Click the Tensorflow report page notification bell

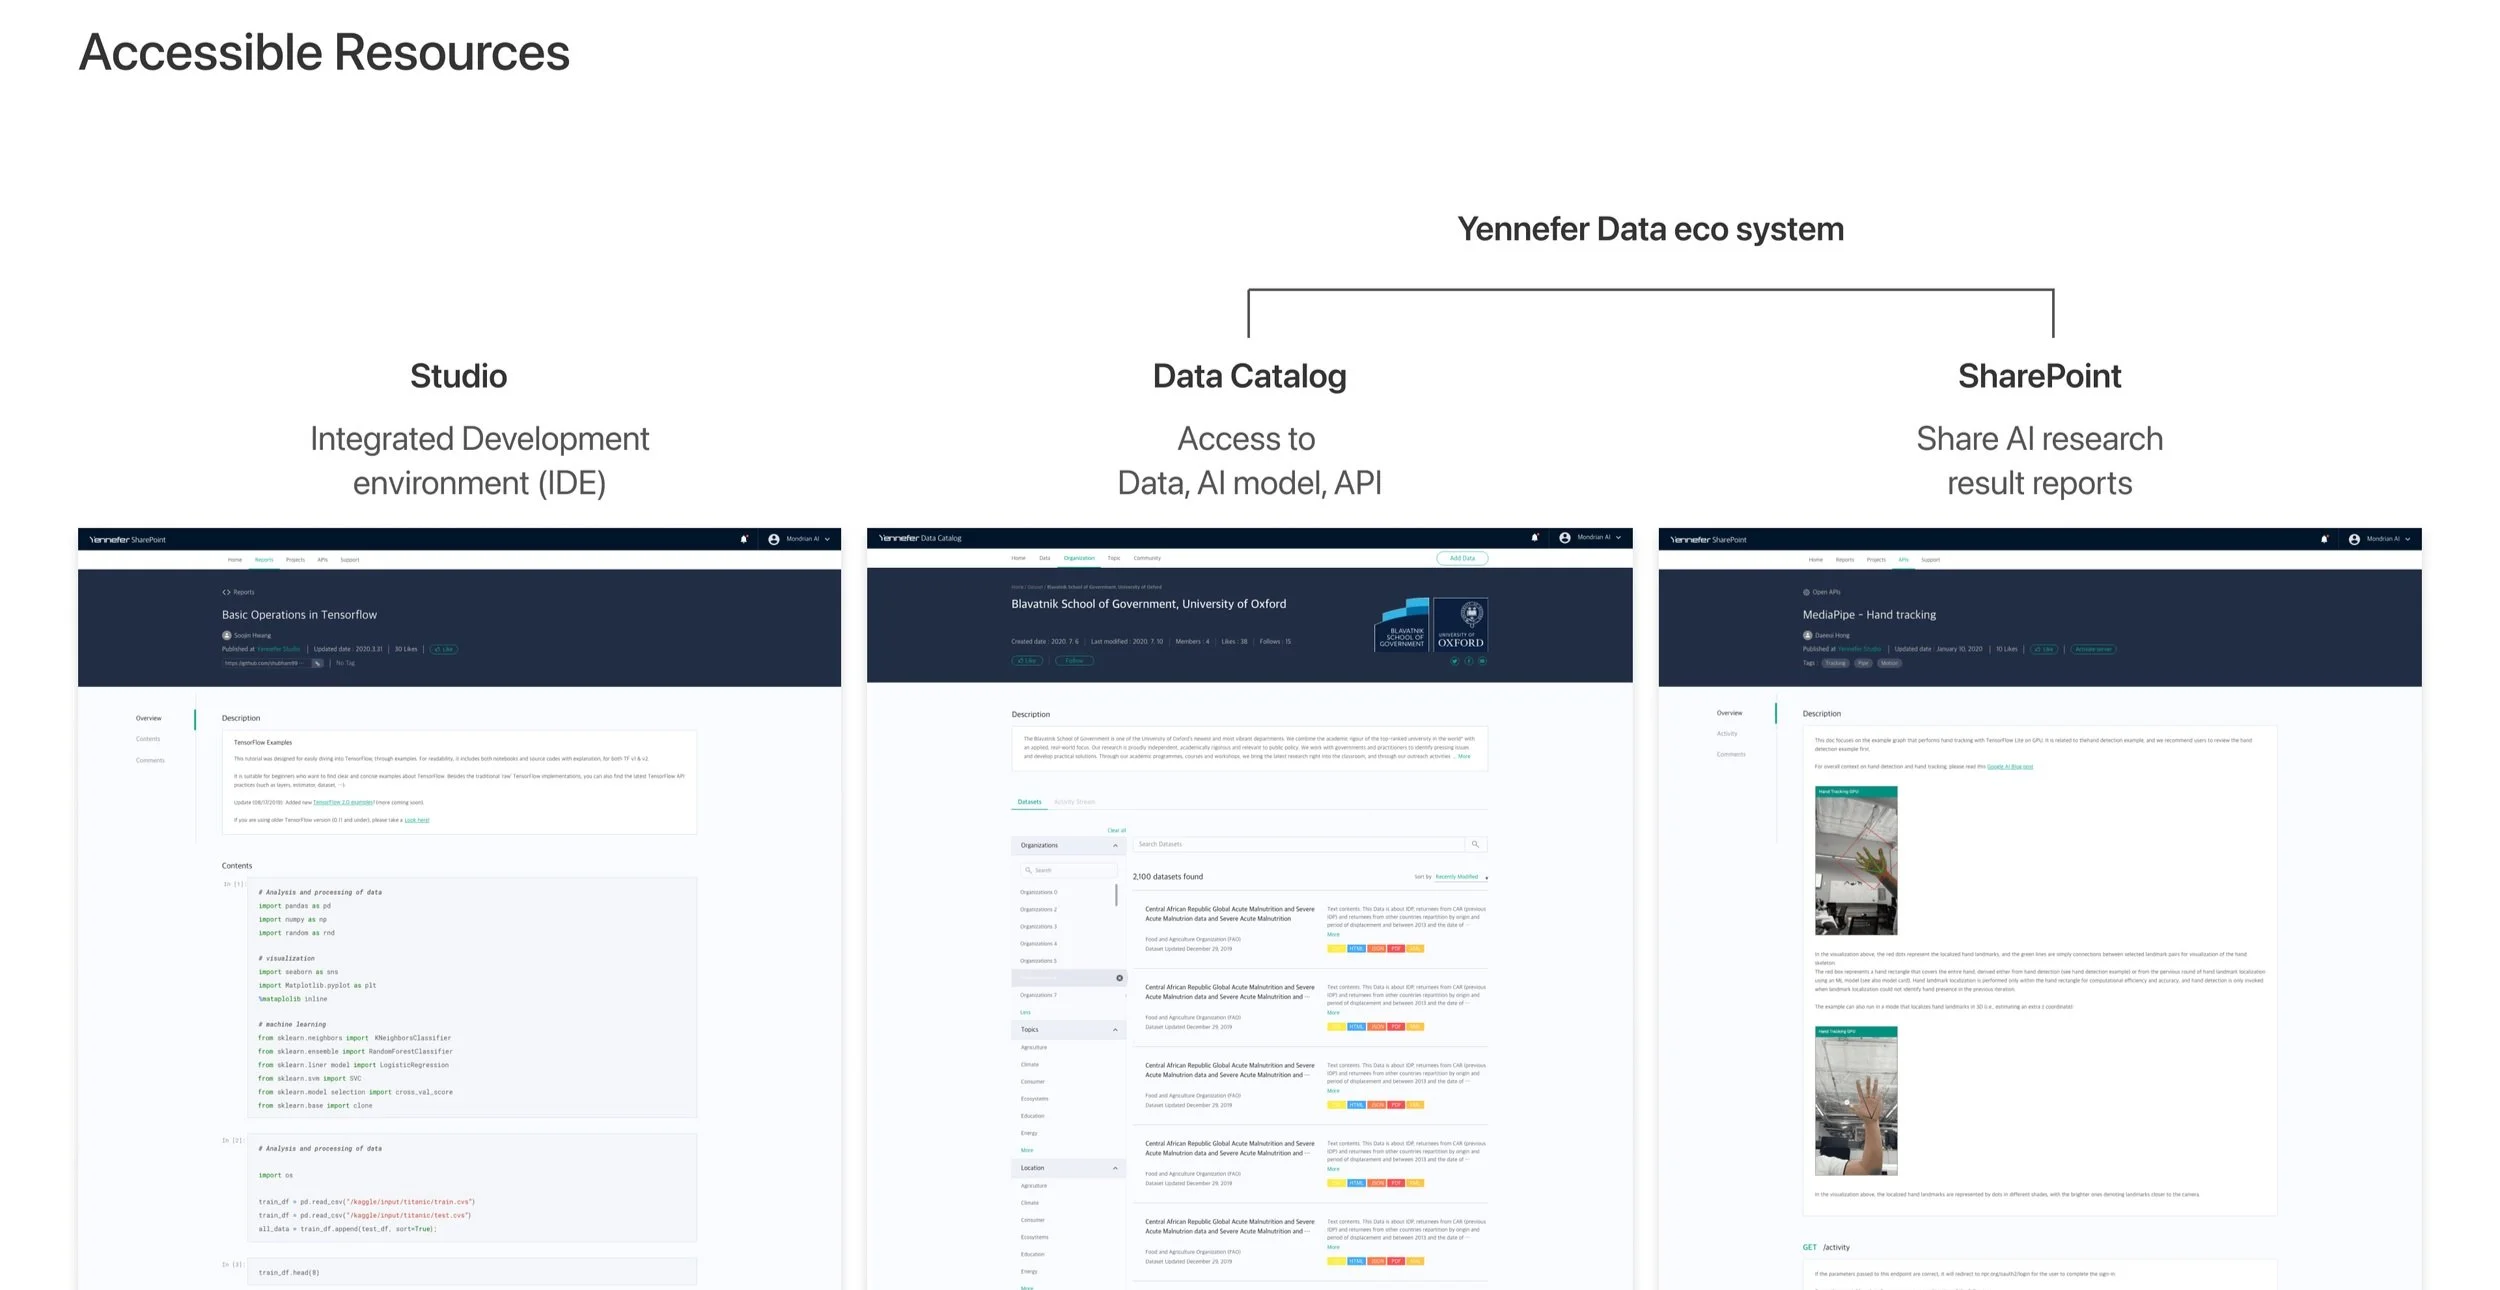pyautogui.click(x=743, y=539)
